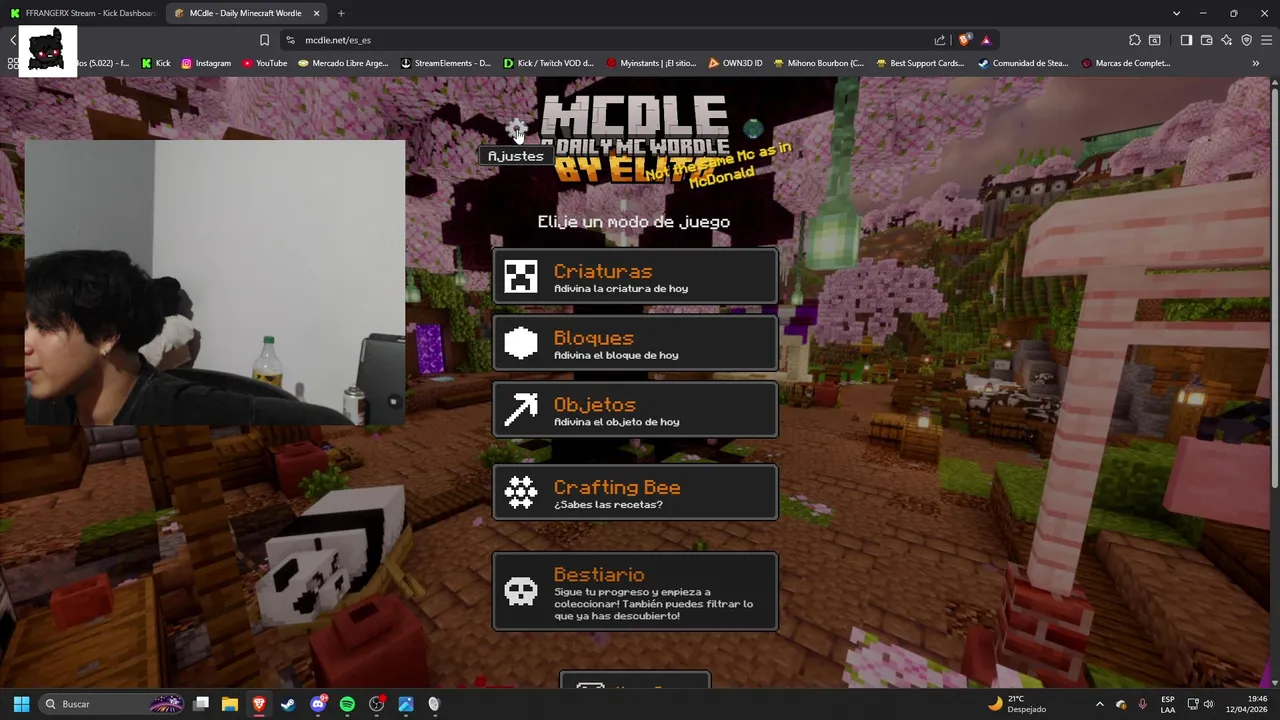Viewport: 1280px width, 720px height.
Task: Close the MCdle browser tab
Action: [x=317, y=13]
